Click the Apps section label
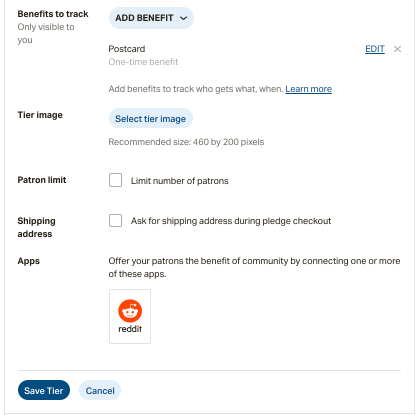The width and height of the screenshot is (419, 415). tap(29, 261)
